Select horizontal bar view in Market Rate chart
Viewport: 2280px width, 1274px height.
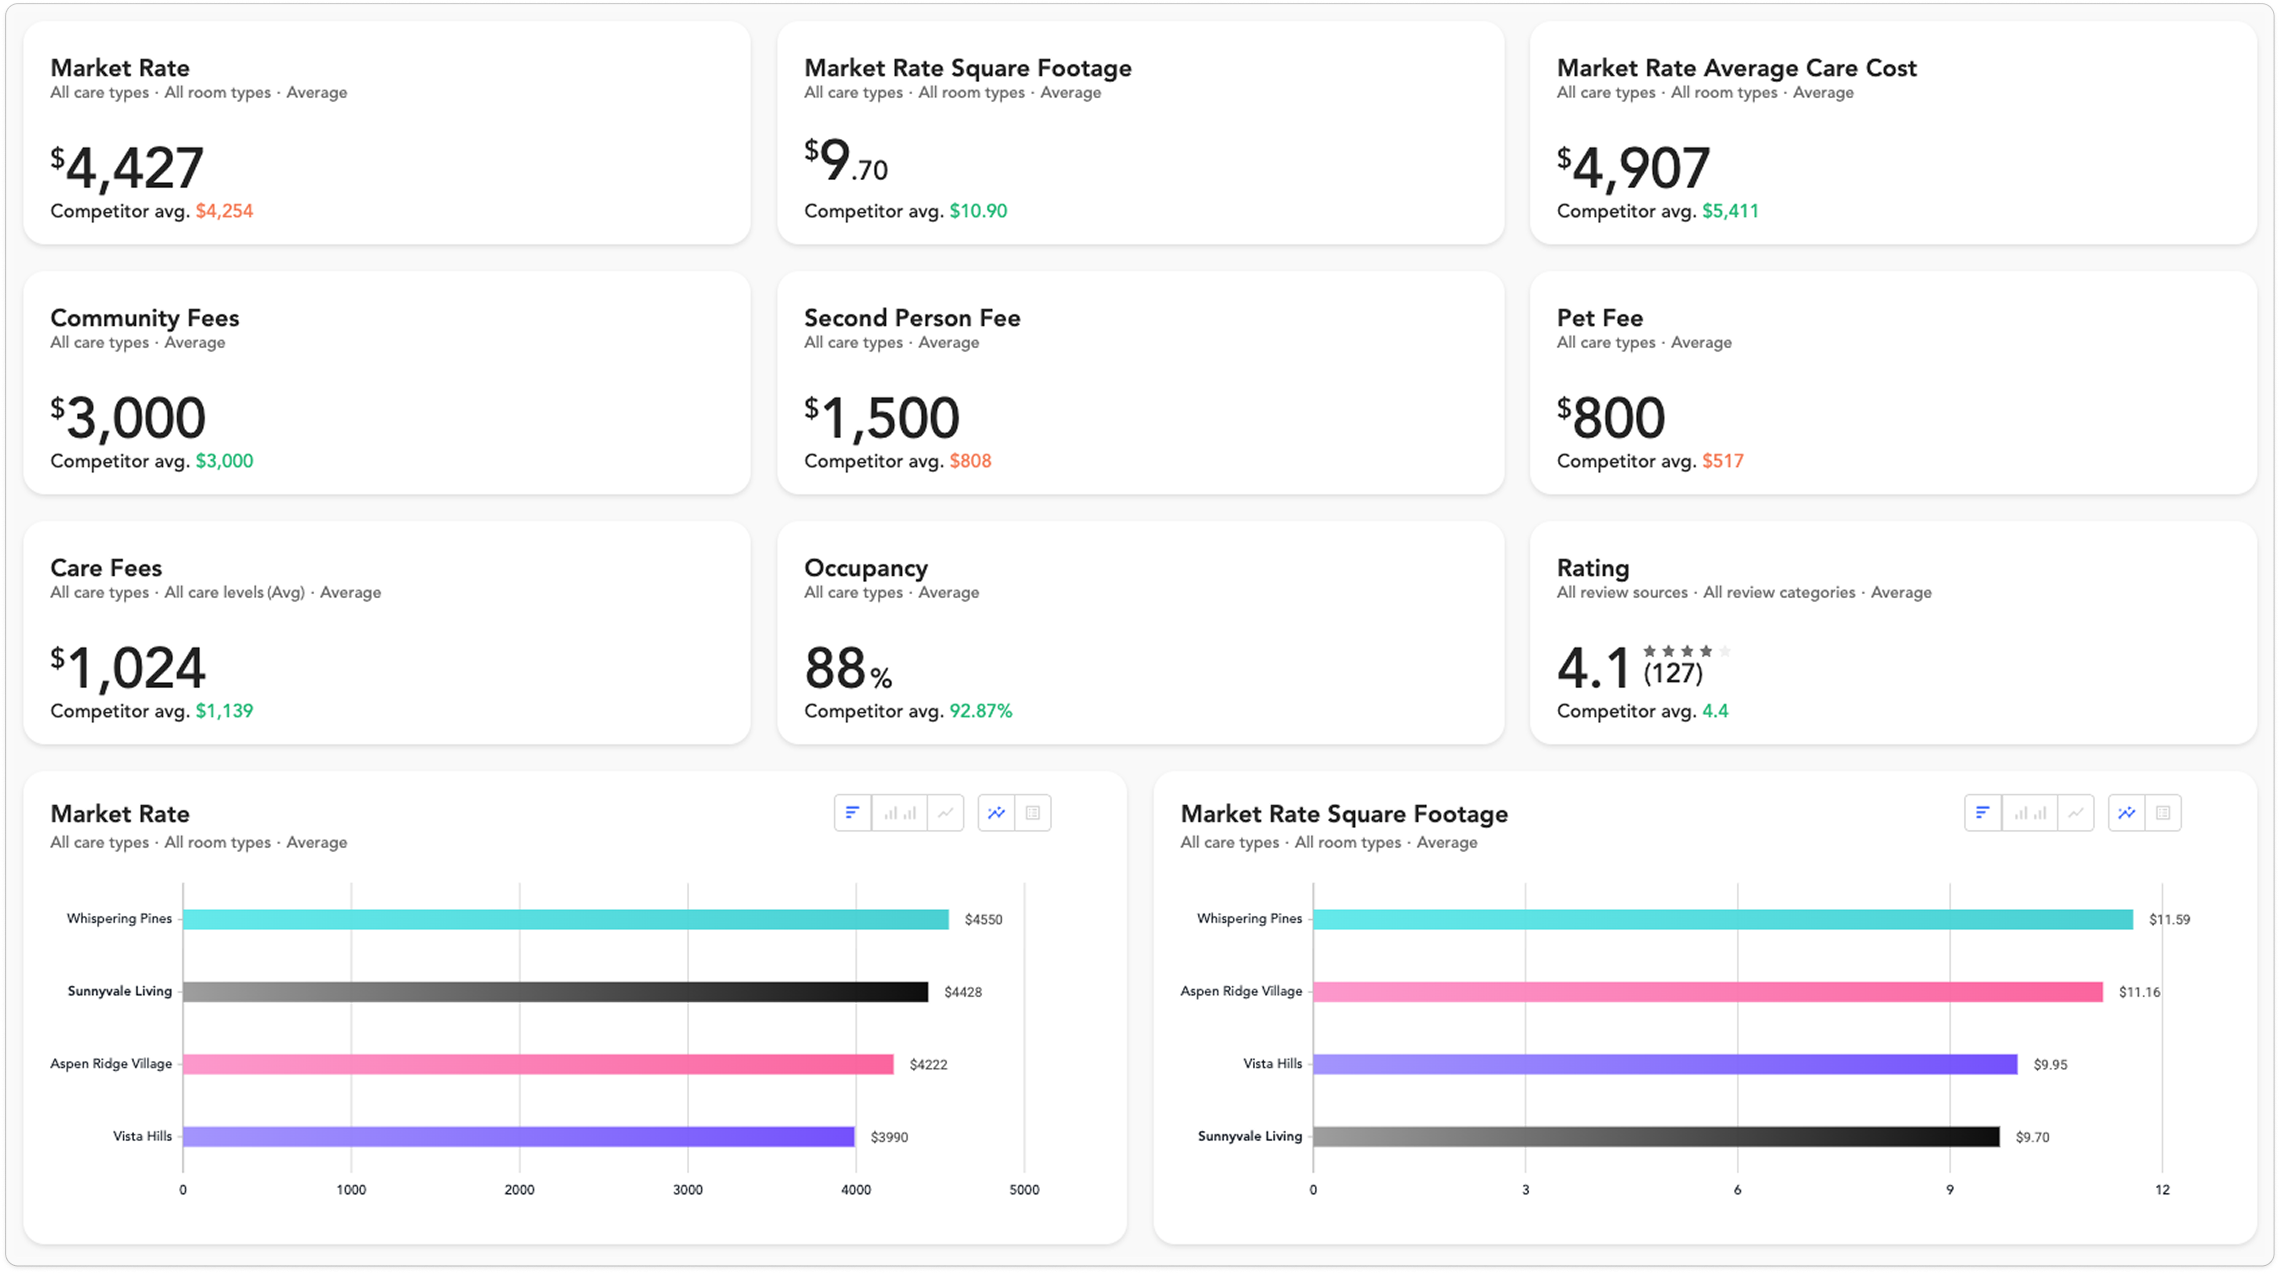852,813
